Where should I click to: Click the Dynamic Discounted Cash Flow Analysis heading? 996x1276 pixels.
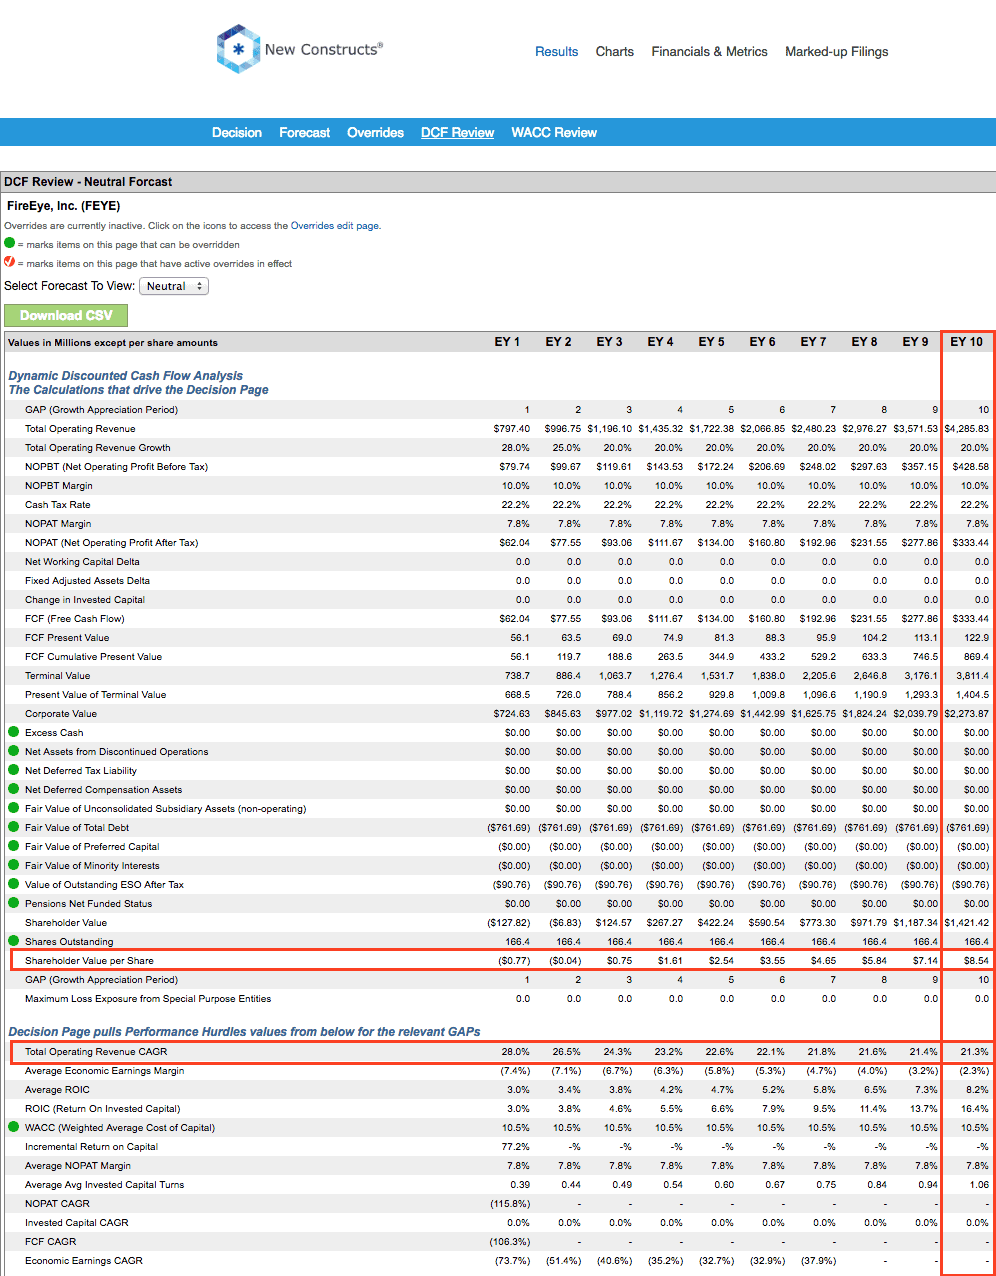tap(126, 376)
